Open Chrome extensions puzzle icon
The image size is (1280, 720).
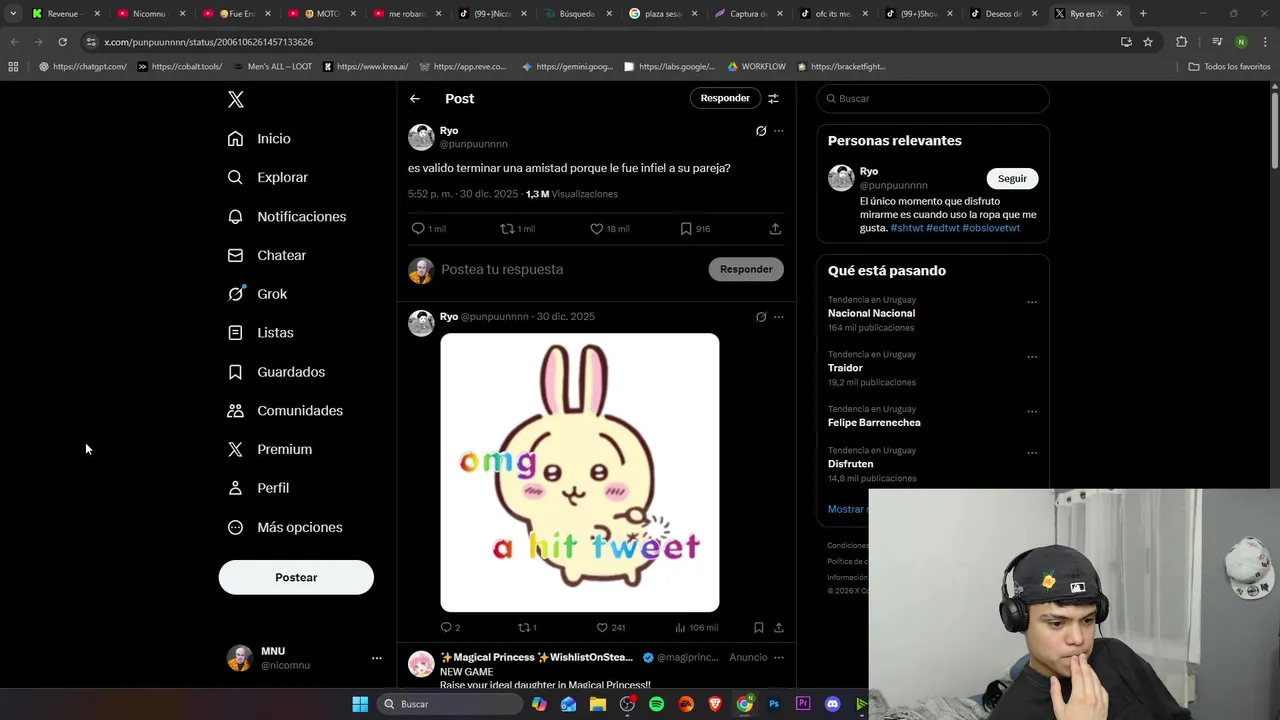pyautogui.click(x=1181, y=42)
